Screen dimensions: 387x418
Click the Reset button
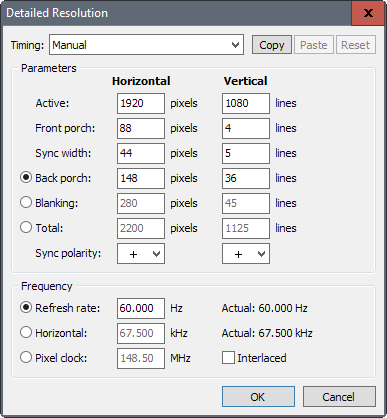[356, 45]
